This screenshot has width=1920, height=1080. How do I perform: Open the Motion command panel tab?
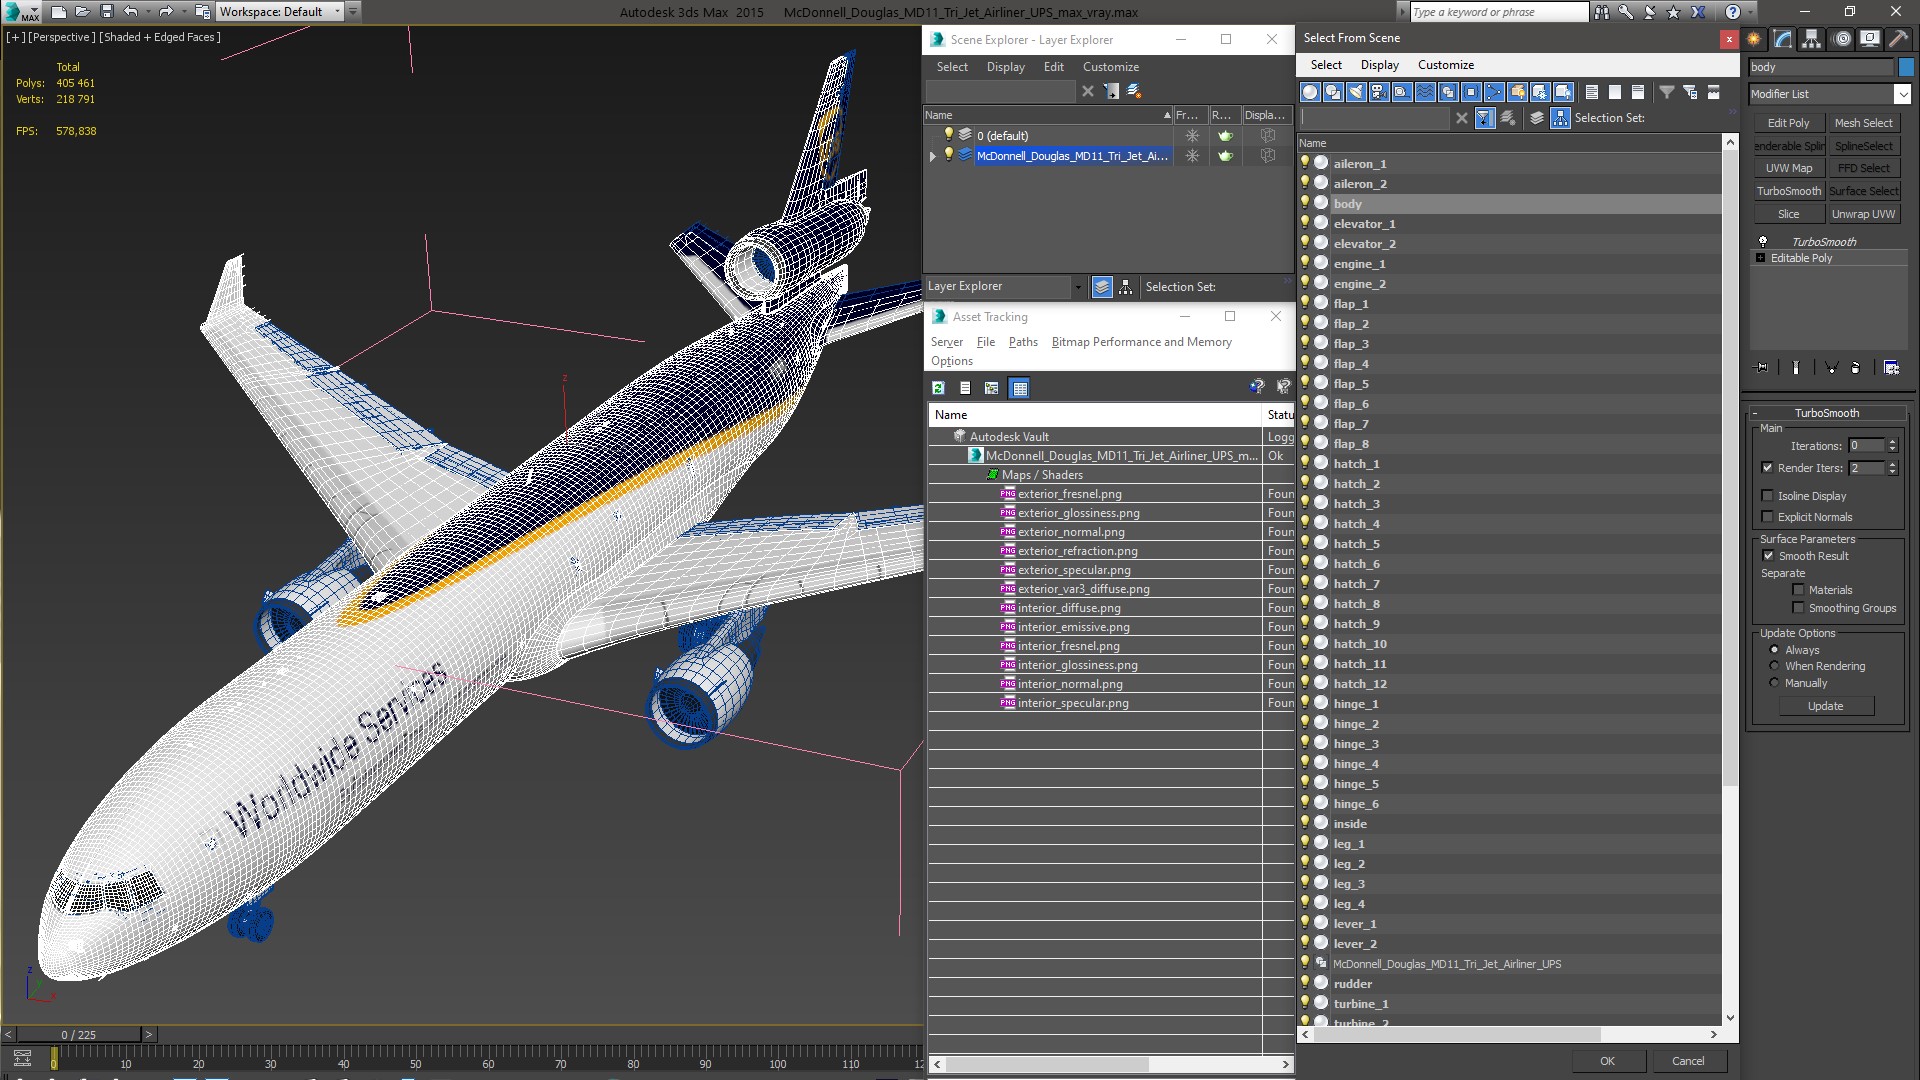[x=1842, y=39]
